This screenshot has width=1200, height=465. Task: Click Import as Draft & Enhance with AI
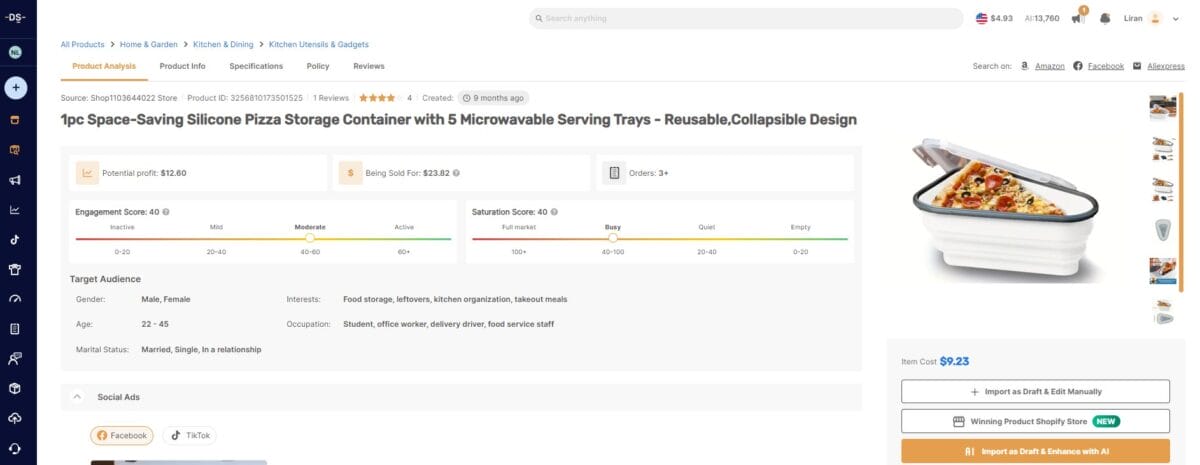coord(1035,451)
